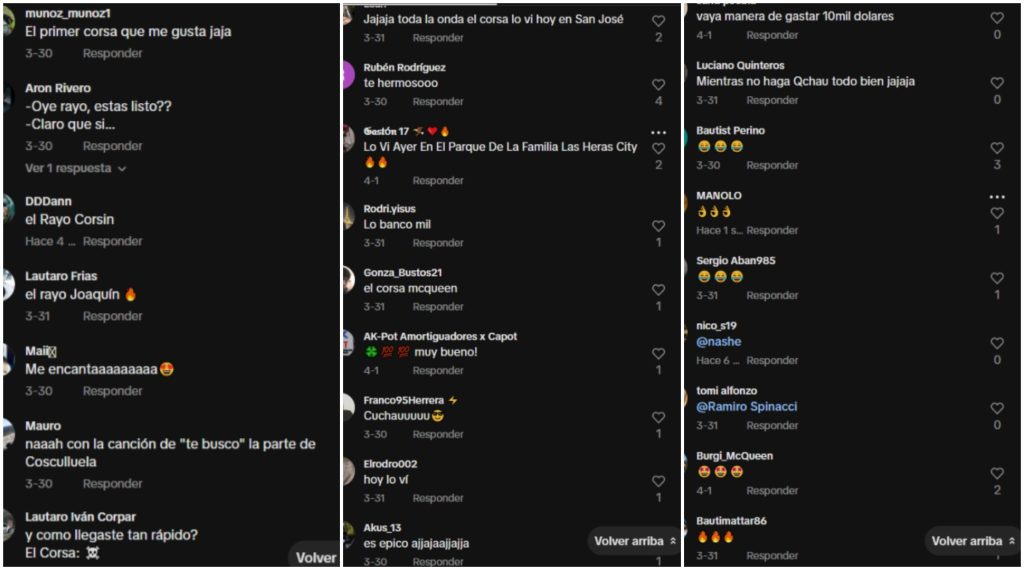Reply to Mauro's "te busco" comment

point(112,484)
